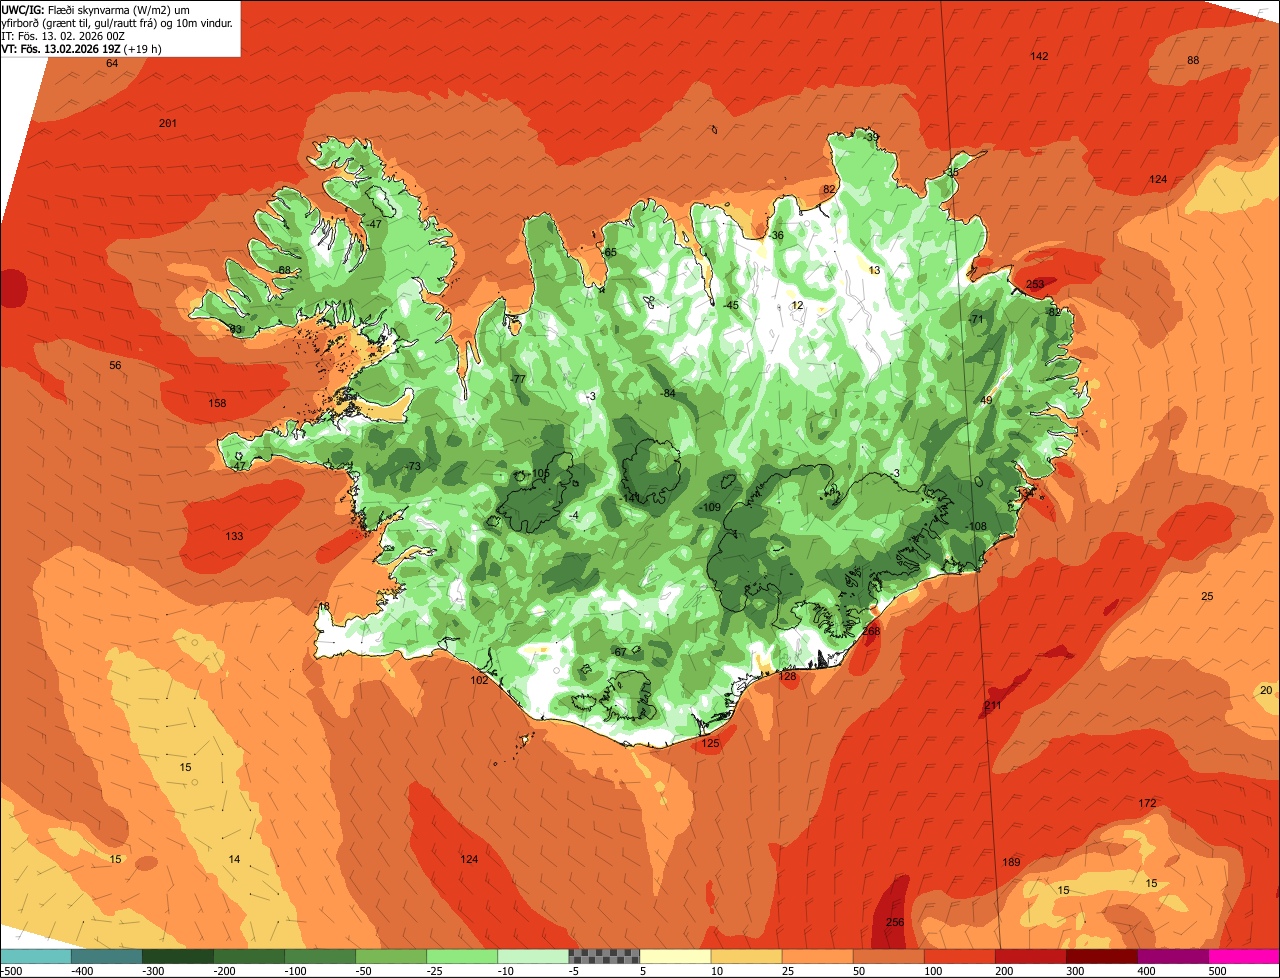Screen dimensions: 1280x978
Task: Click the "UWC/IG:" title heading
Action: click(22, 9)
